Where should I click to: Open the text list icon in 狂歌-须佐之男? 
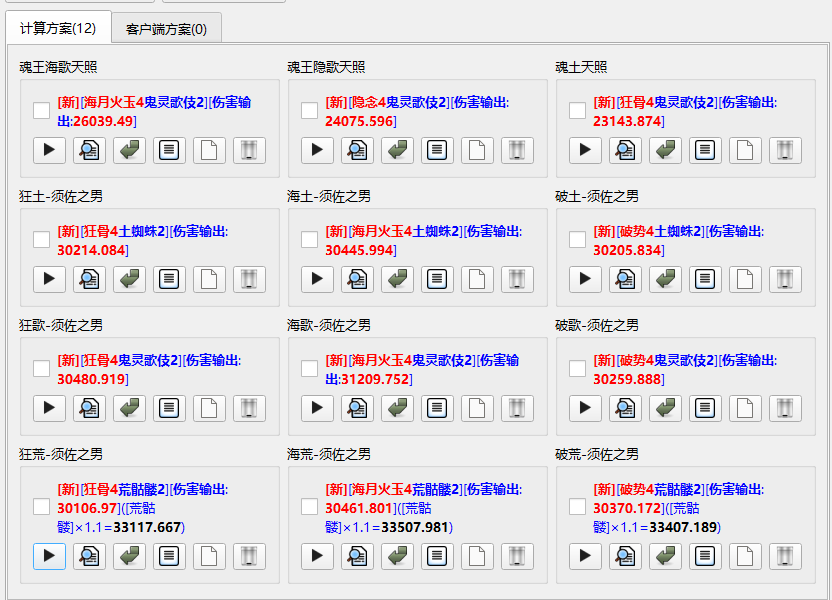click(x=169, y=408)
